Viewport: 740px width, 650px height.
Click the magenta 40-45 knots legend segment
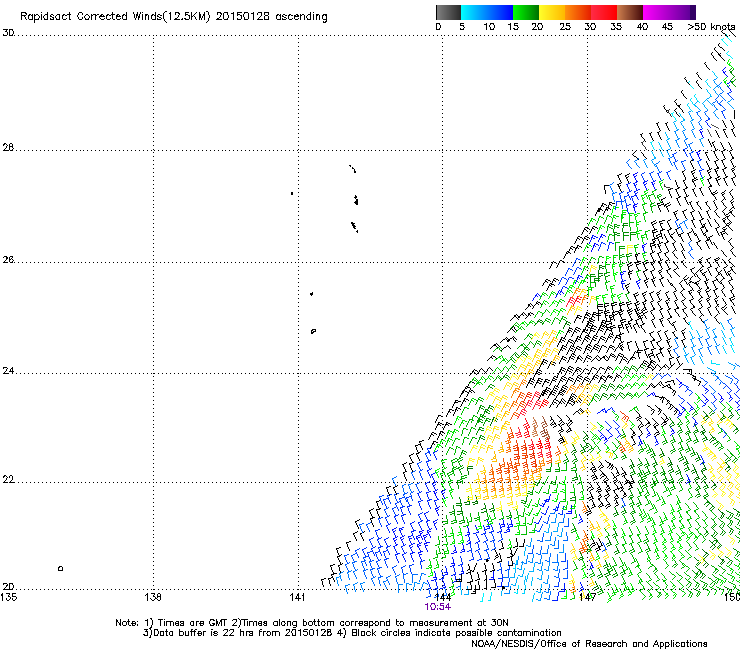[x=656, y=12]
